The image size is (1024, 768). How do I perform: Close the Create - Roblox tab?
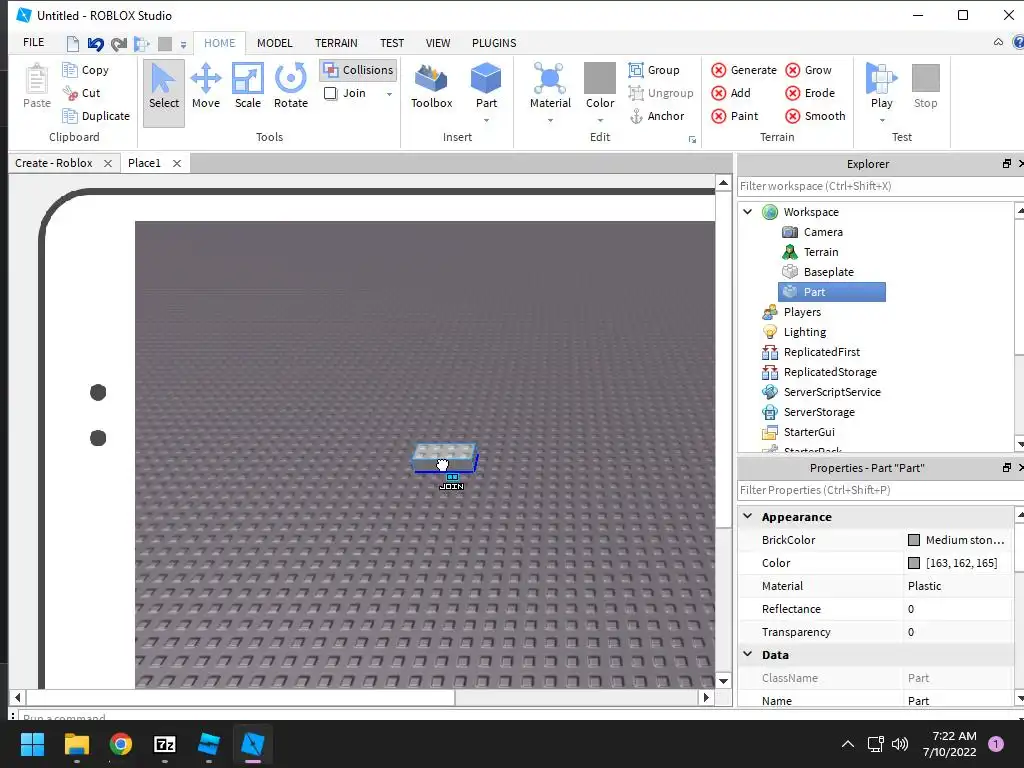coord(108,163)
